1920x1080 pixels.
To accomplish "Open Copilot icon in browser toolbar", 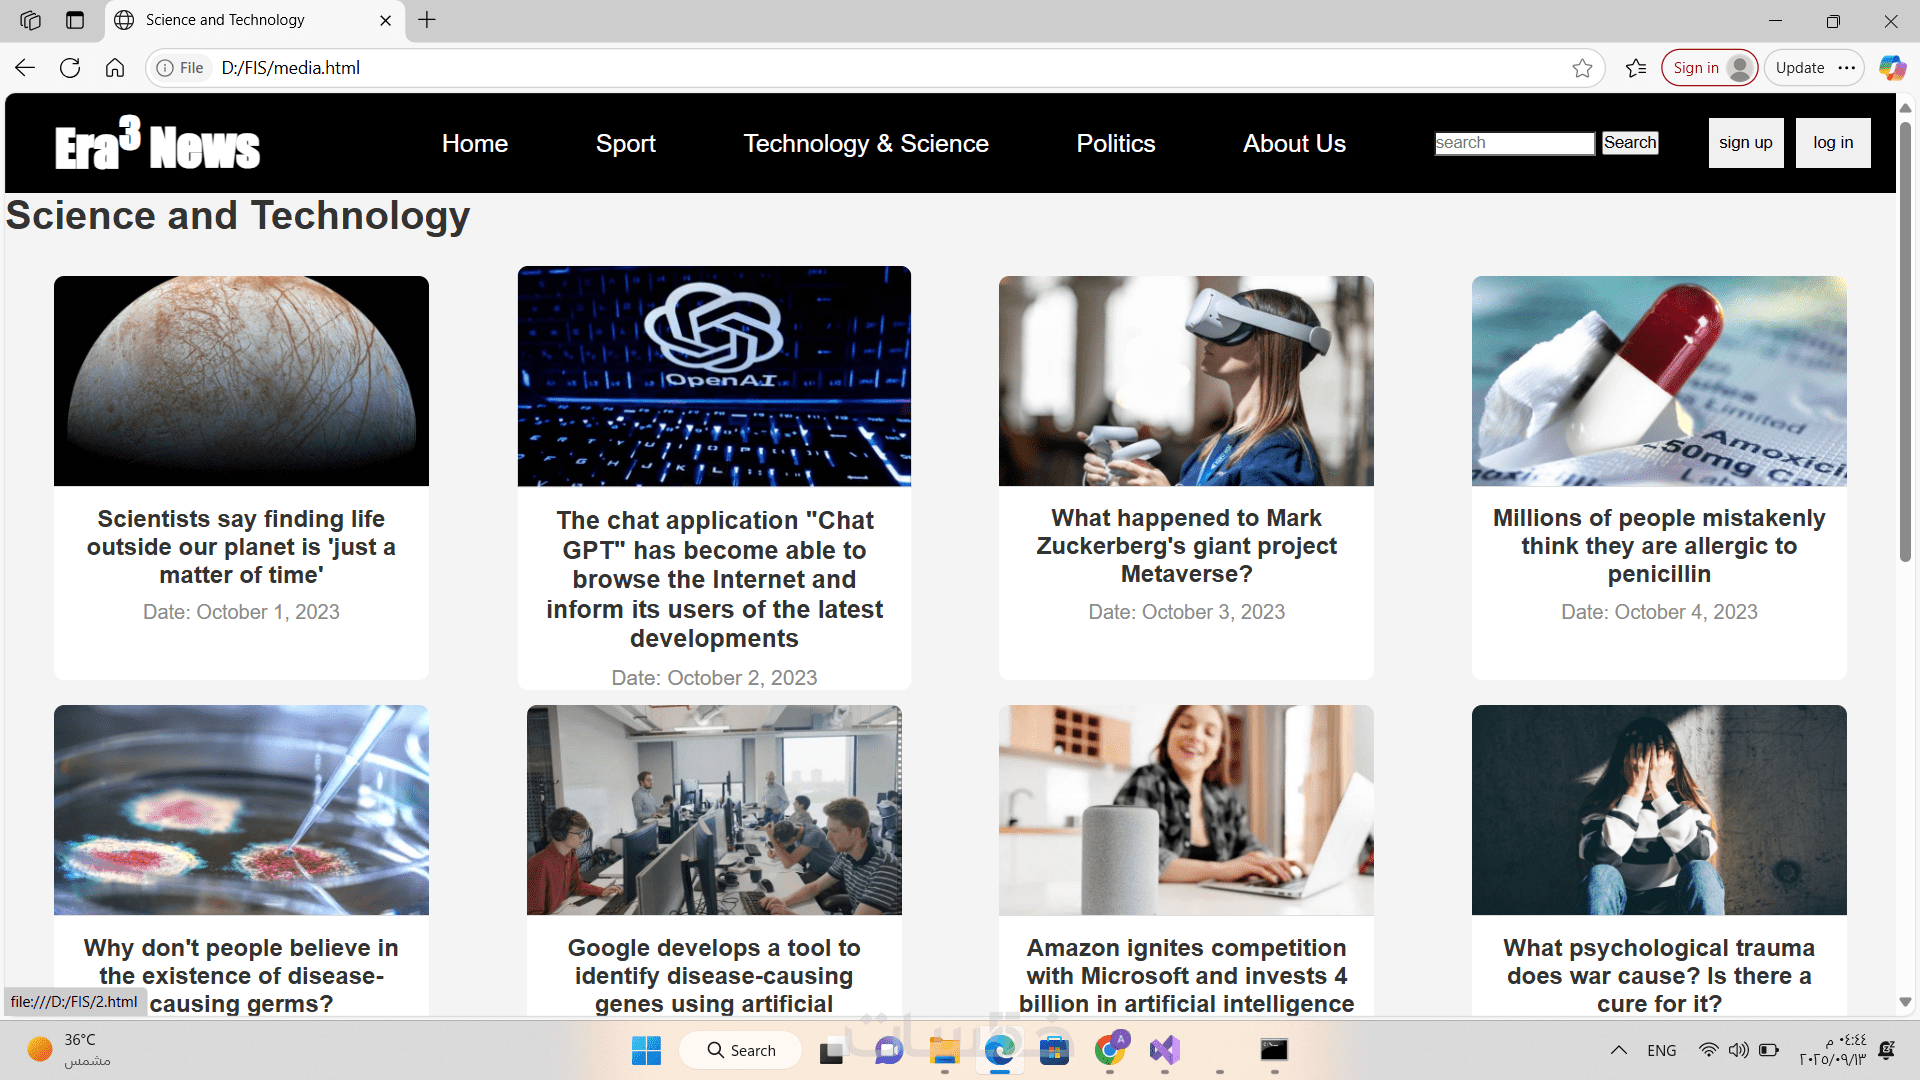I will coord(1892,68).
